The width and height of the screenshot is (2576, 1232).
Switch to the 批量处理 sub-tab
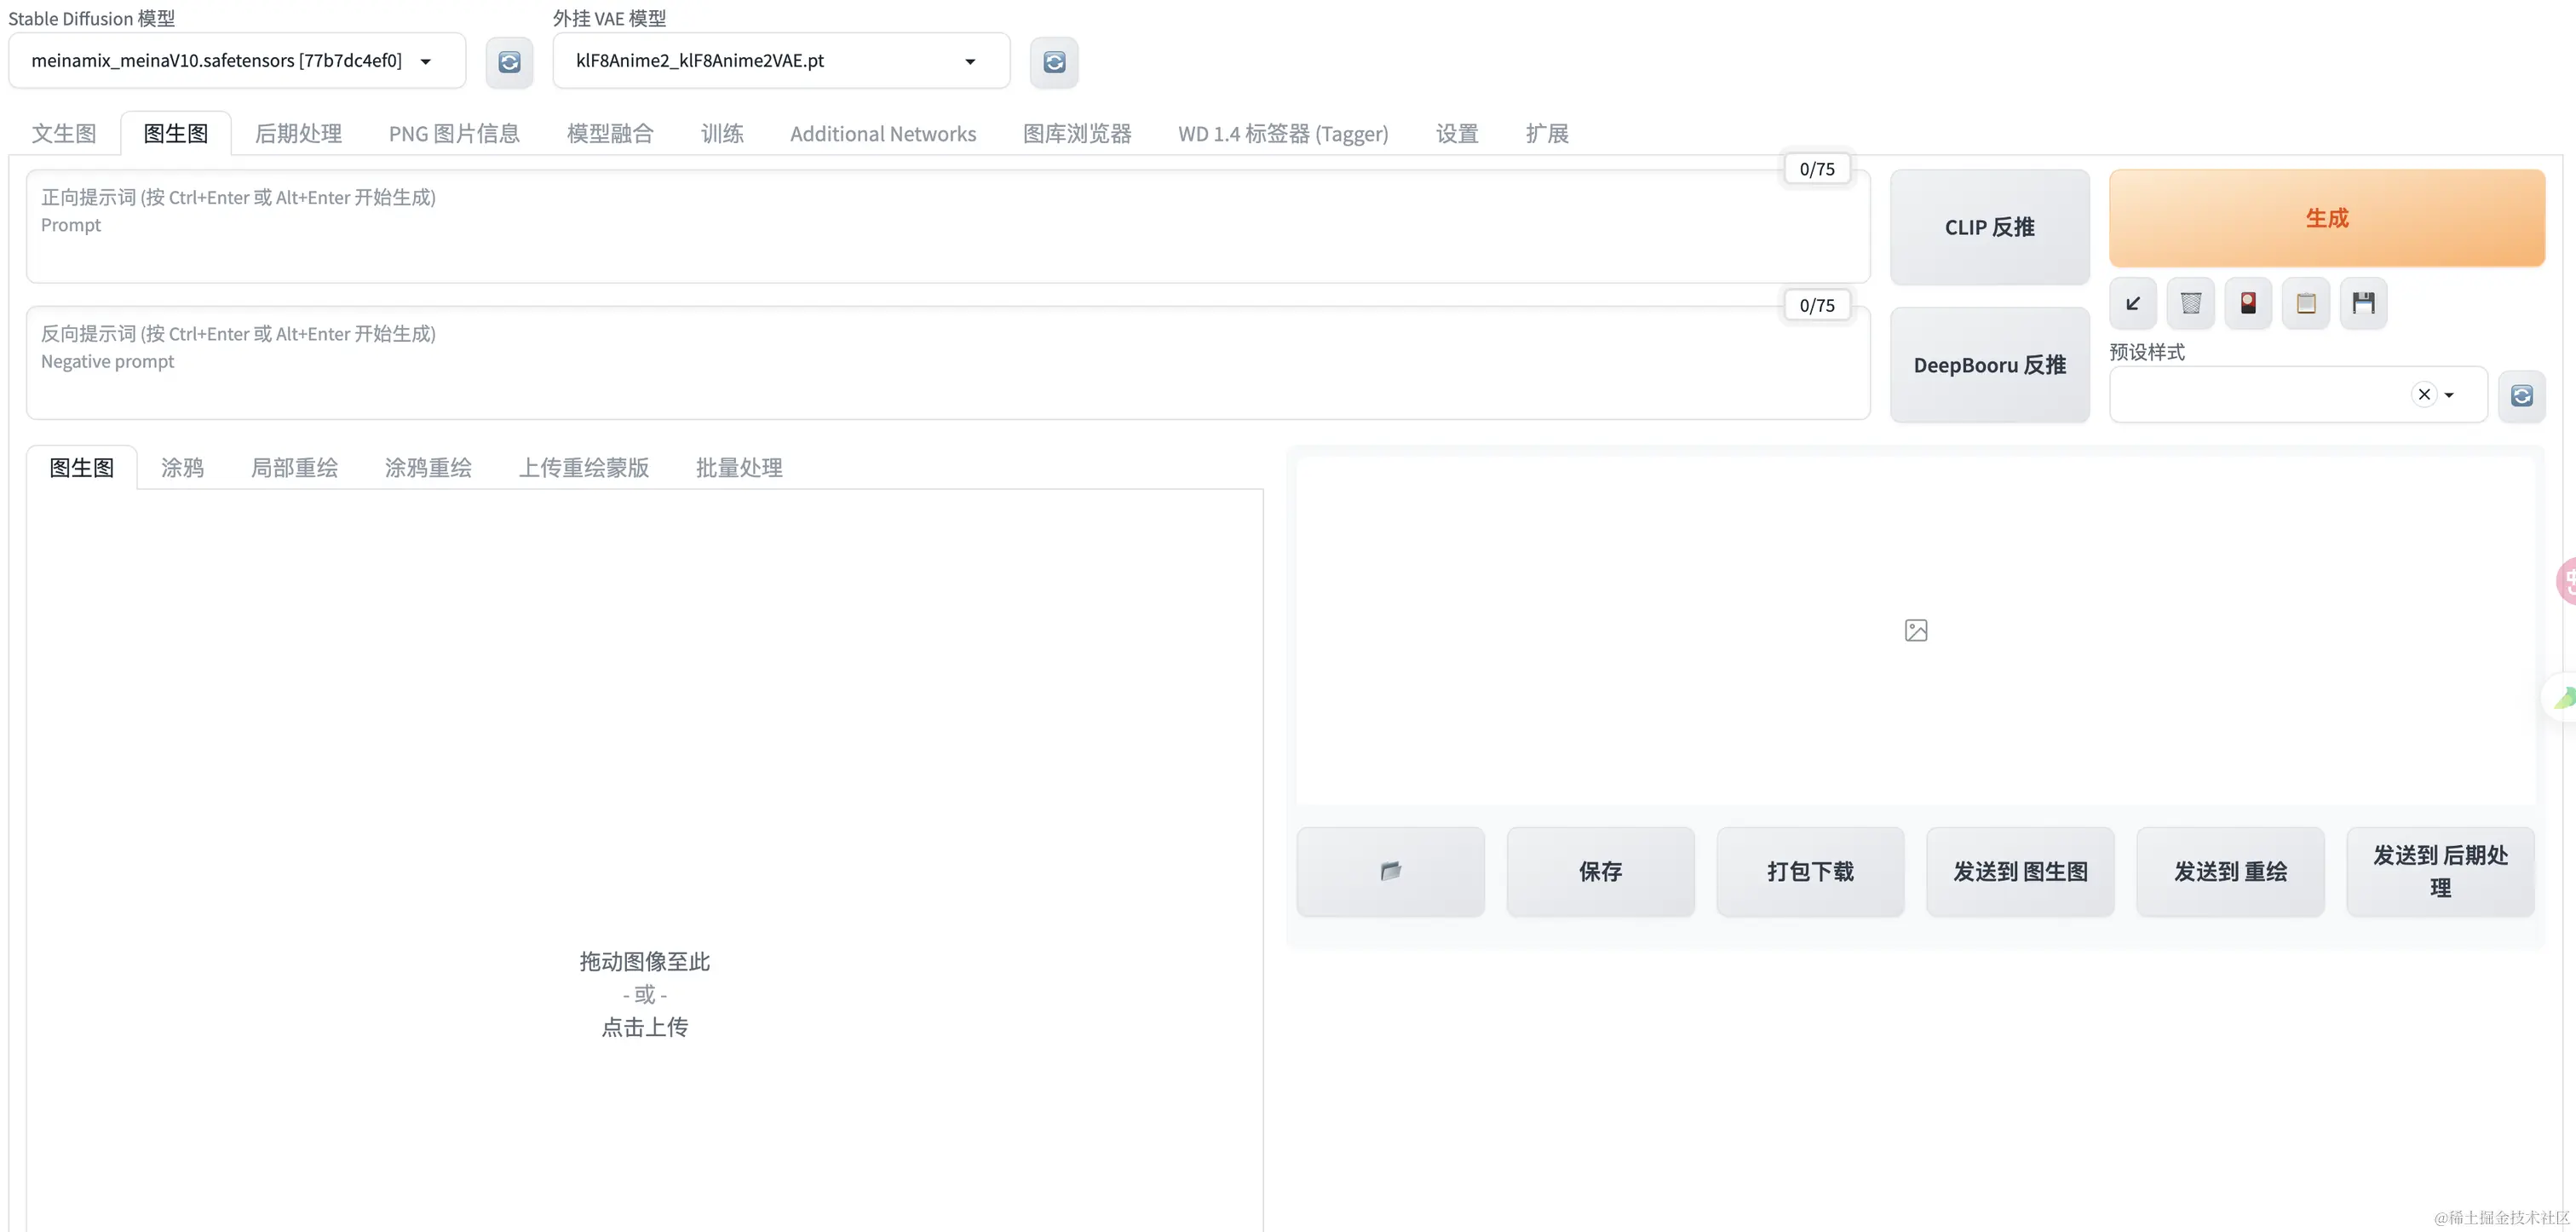(x=739, y=467)
